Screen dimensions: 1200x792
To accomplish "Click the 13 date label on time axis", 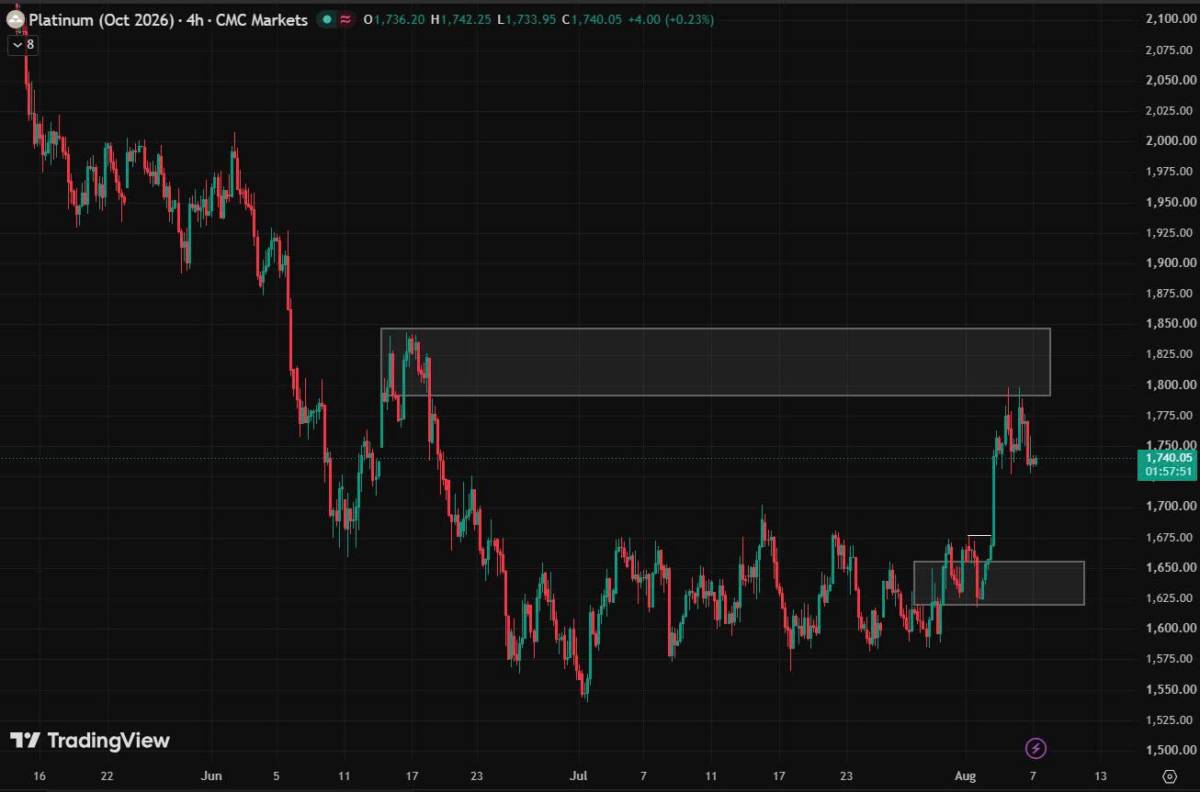I will pyautogui.click(x=1100, y=775).
